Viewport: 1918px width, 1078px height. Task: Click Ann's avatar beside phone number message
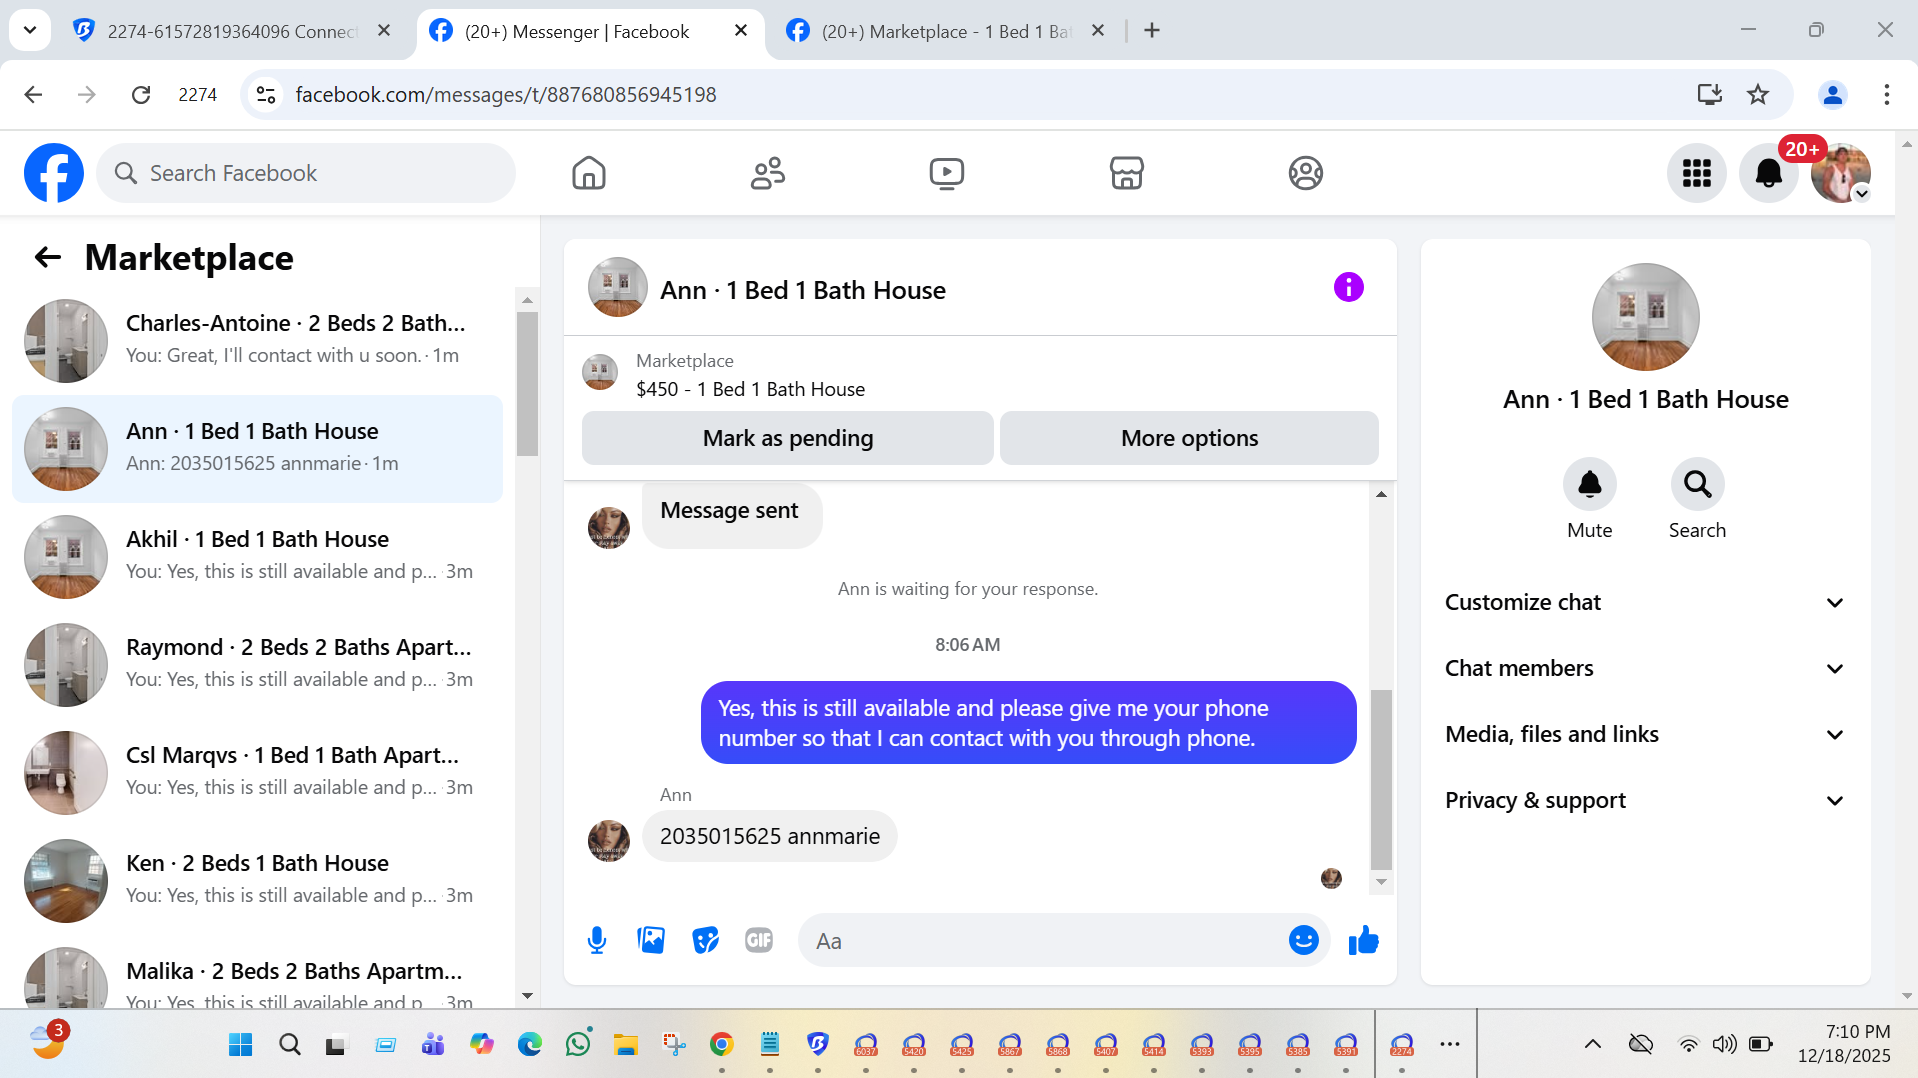click(x=609, y=840)
